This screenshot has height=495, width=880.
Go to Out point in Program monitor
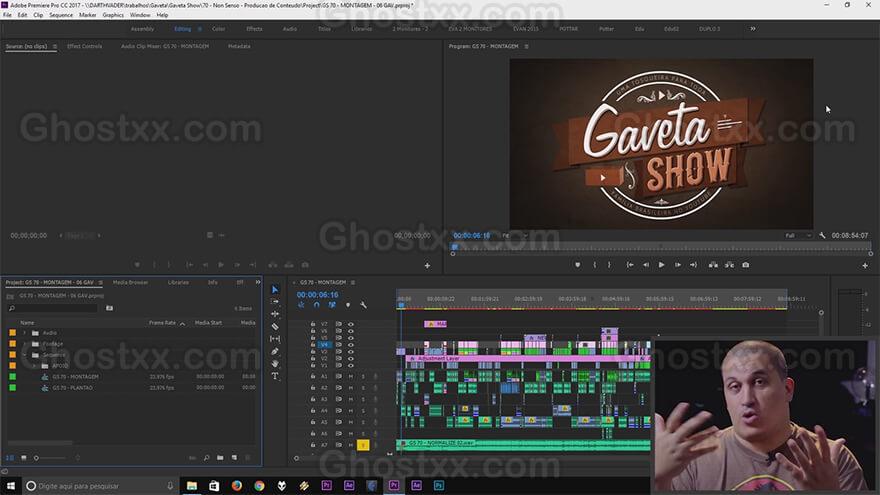coord(694,265)
